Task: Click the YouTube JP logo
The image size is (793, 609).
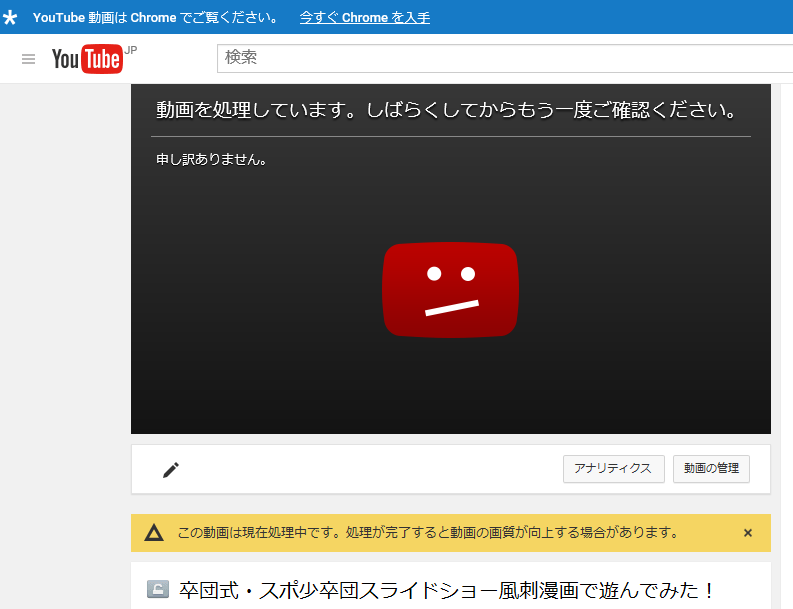Action: pos(94,59)
